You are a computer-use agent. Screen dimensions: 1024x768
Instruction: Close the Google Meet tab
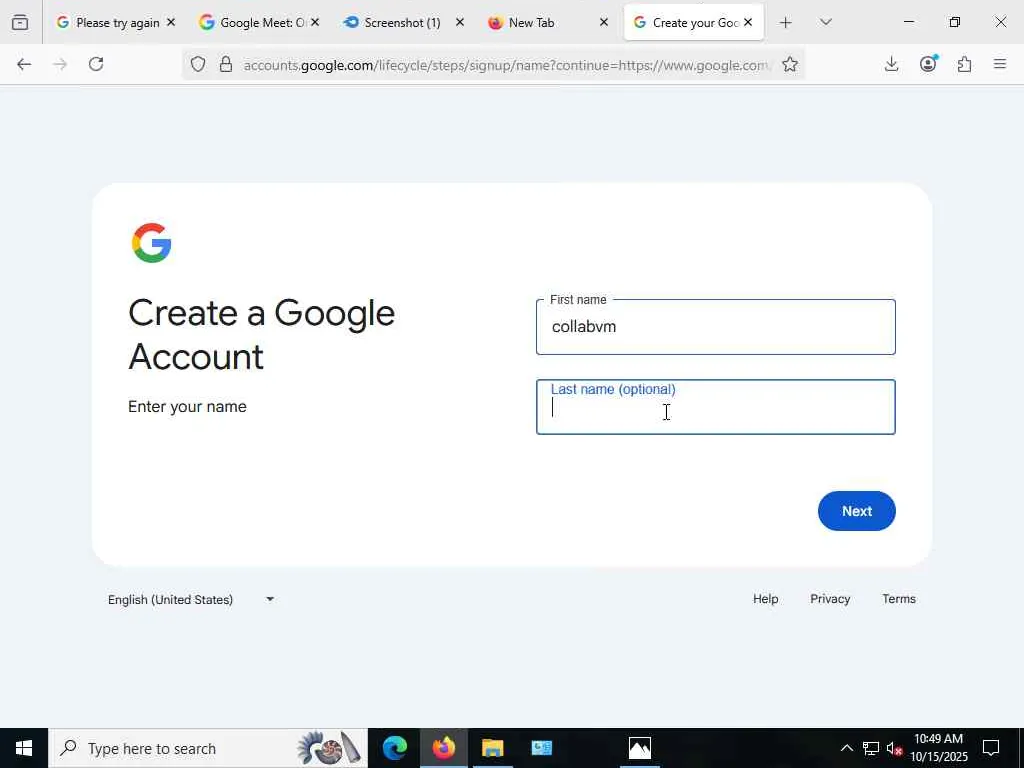315,22
